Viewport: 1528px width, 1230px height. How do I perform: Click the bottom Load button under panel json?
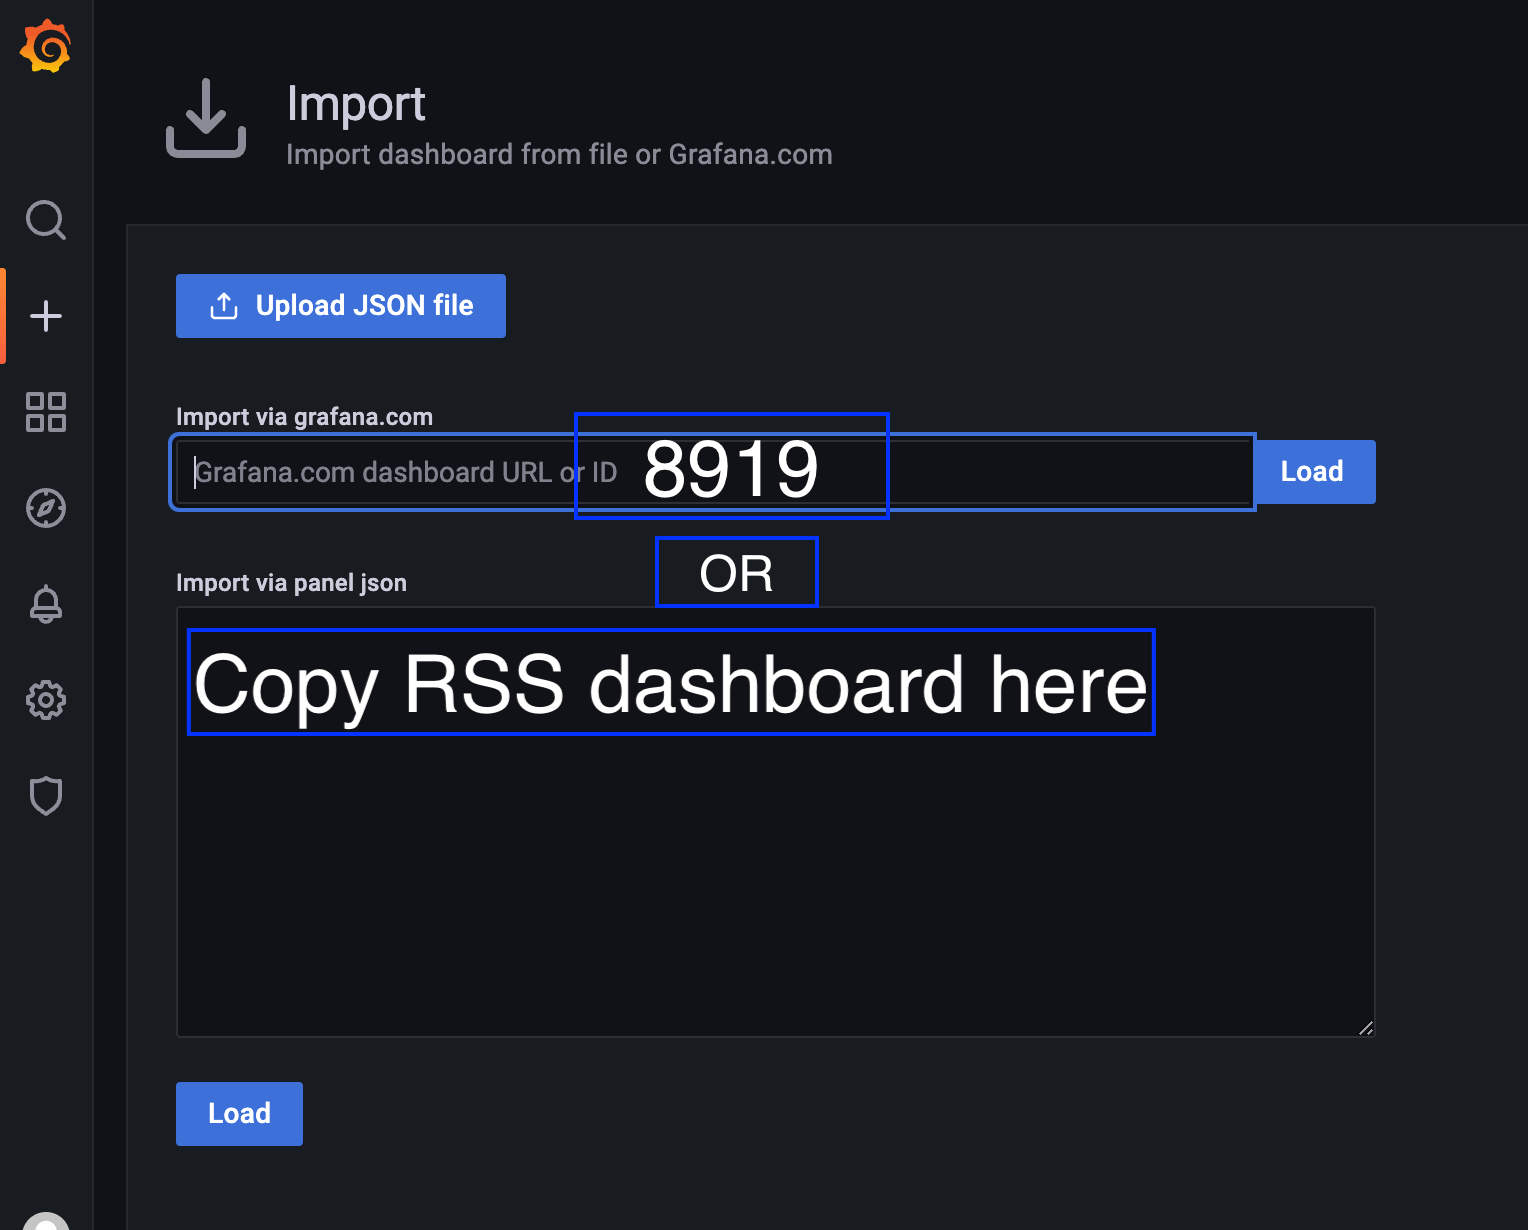239,1114
